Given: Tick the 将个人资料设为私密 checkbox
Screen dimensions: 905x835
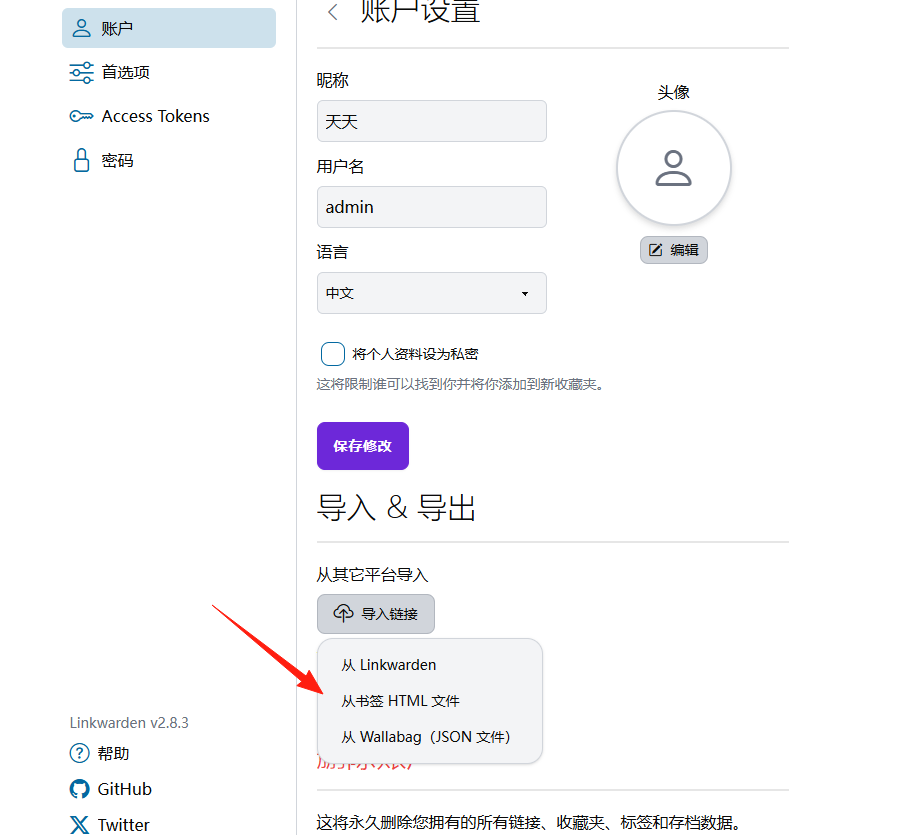Looking at the screenshot, I should tap(333, 354).
